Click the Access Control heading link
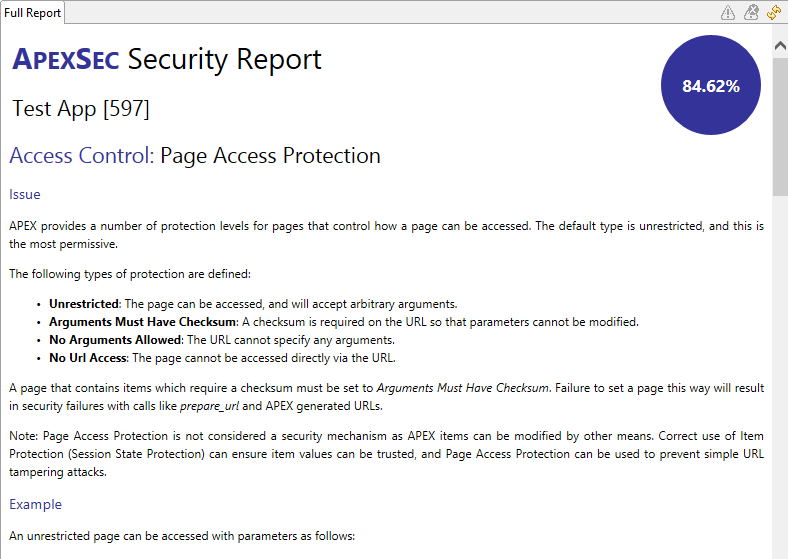This screenshot has height=559, width=788. coord(81,155)
